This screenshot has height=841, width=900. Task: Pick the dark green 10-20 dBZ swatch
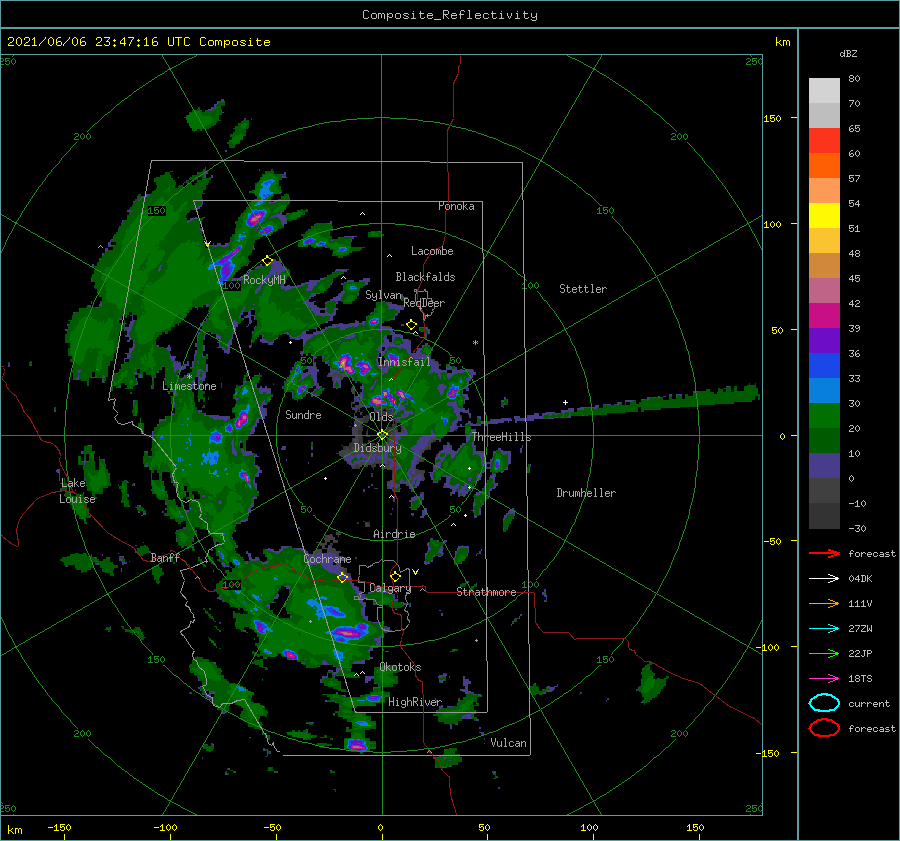[x=824, y=441]
